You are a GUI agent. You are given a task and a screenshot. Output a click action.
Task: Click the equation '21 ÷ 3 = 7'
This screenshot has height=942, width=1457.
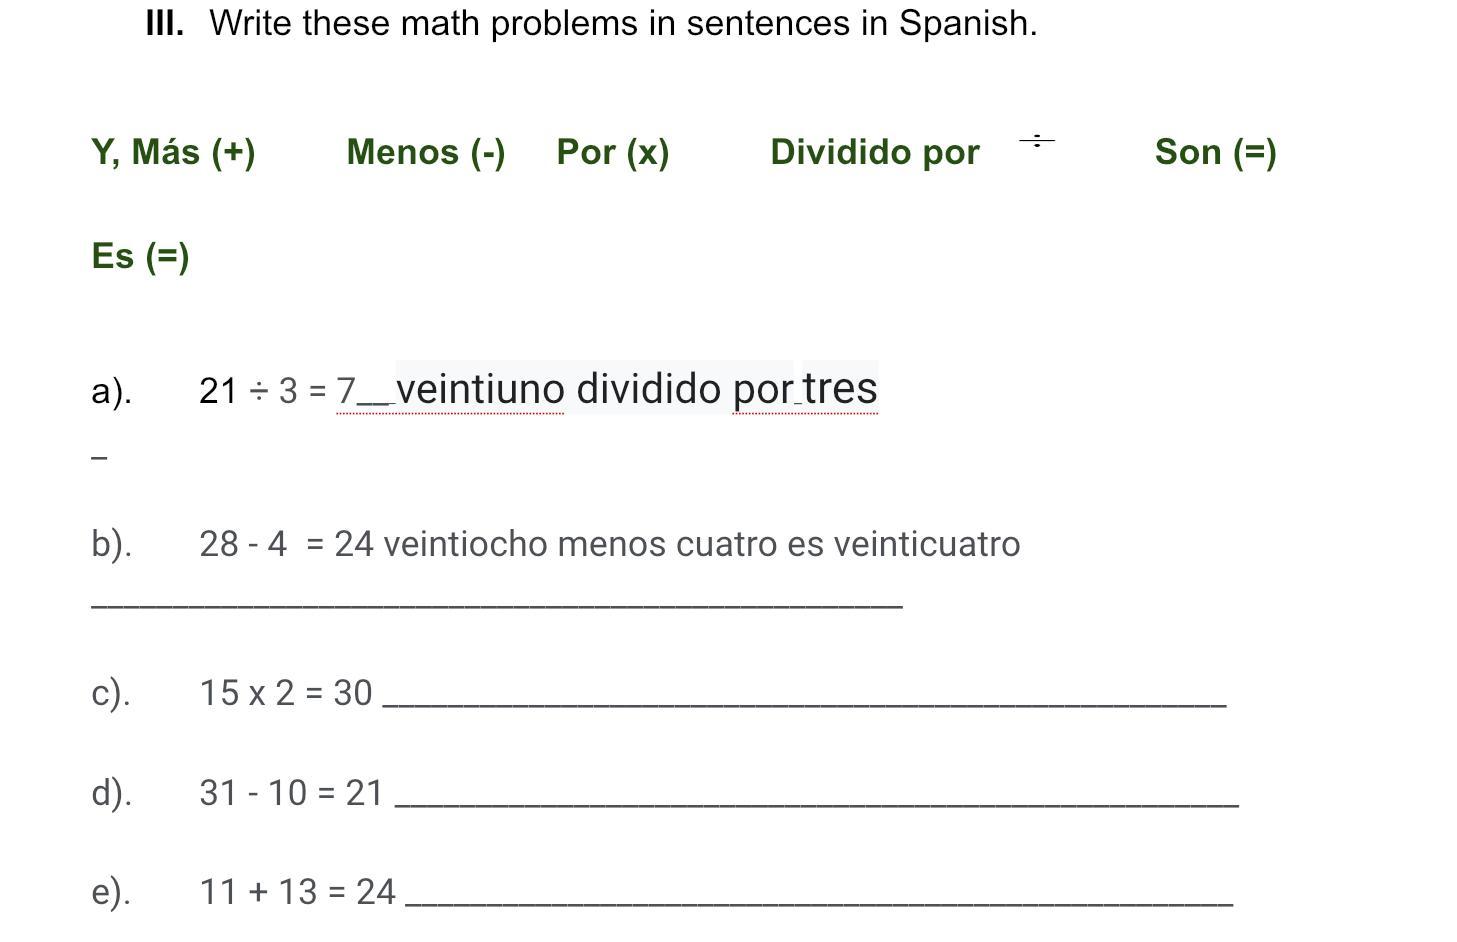[x=277, y=390]
